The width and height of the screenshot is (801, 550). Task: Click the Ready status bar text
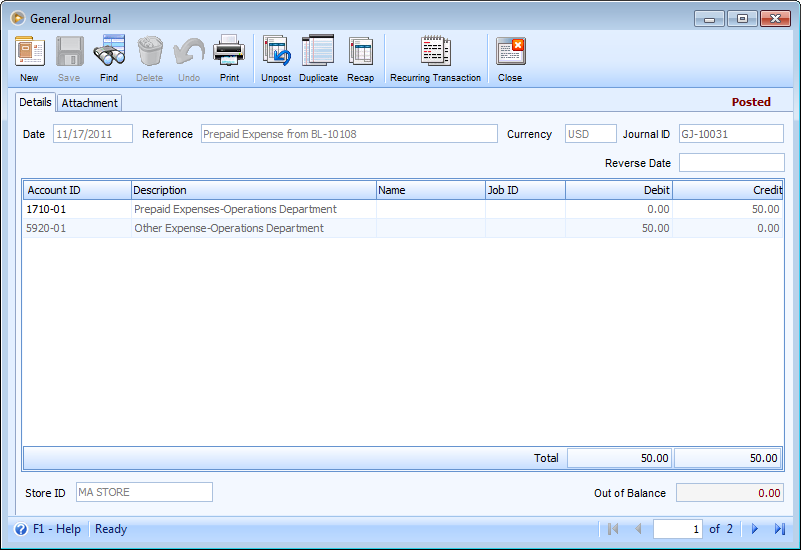pos(111,529)
